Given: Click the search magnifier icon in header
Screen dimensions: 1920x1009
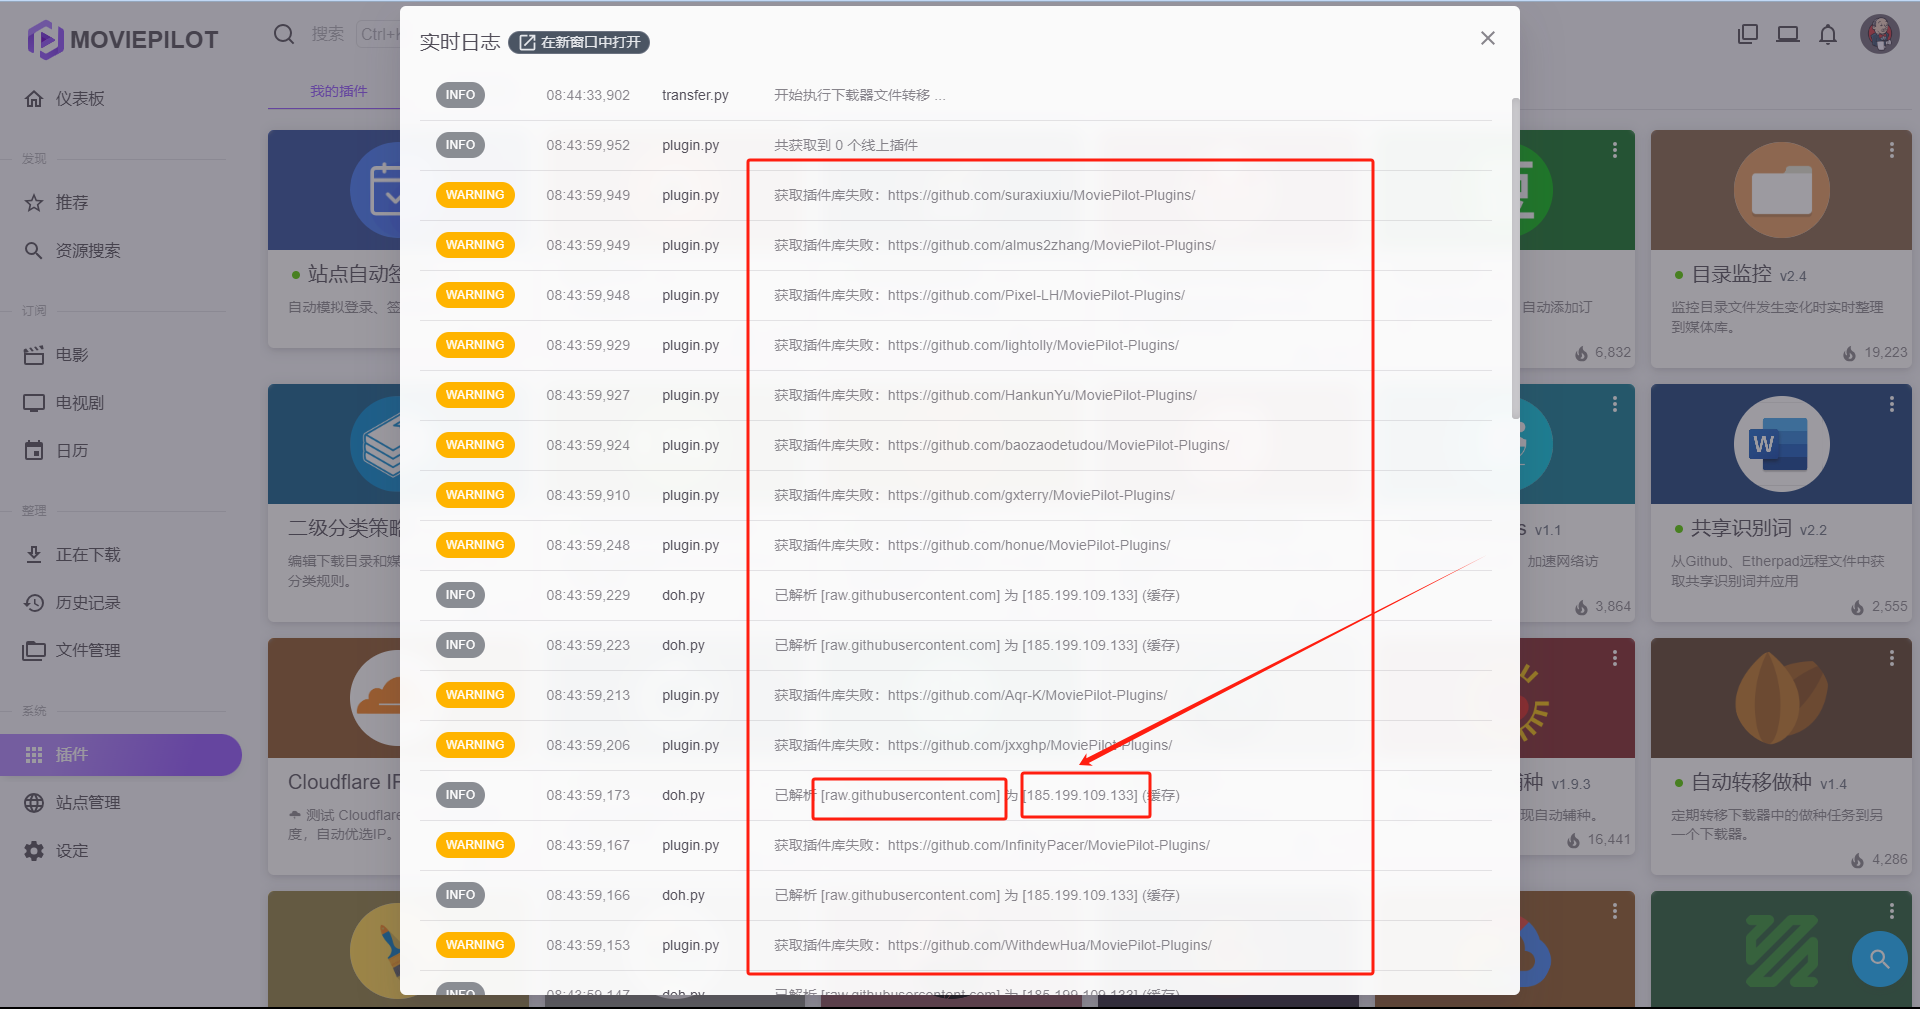Looking at the screenshot, I should coord(284,34).
